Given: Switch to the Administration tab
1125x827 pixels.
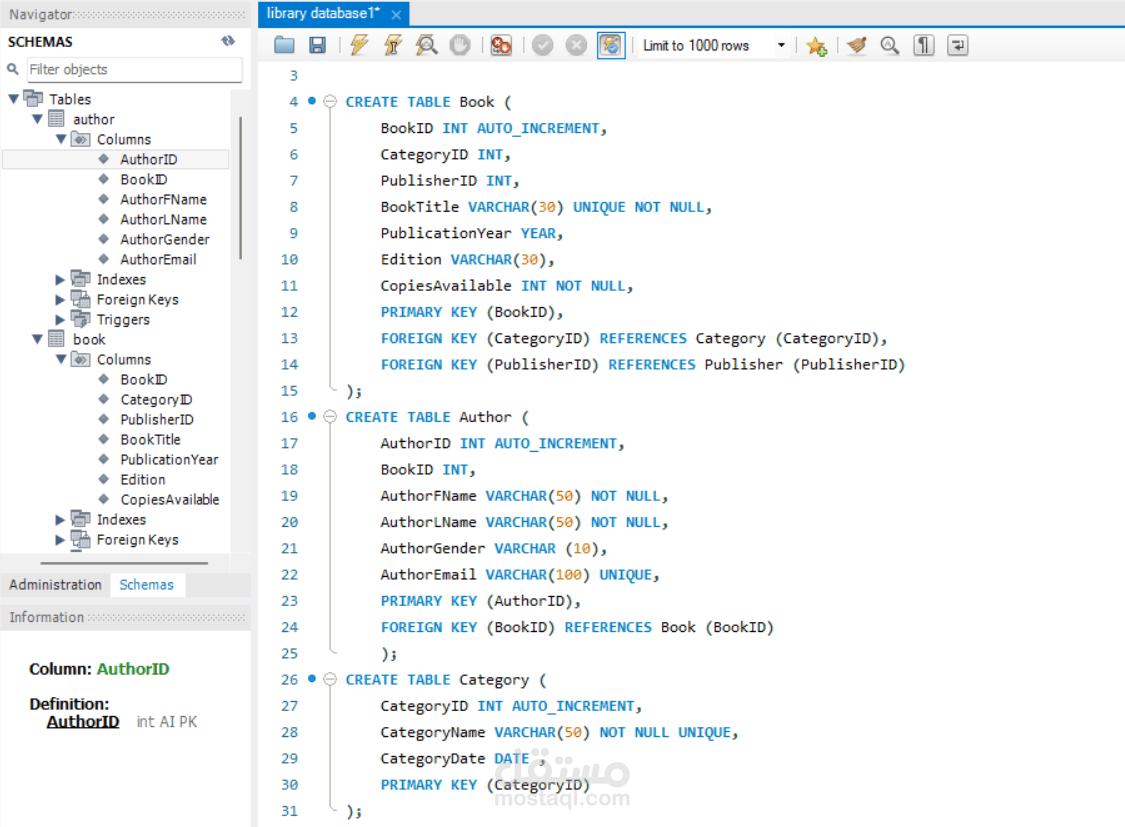Looking at the screenshot, I should click(55, 585).
